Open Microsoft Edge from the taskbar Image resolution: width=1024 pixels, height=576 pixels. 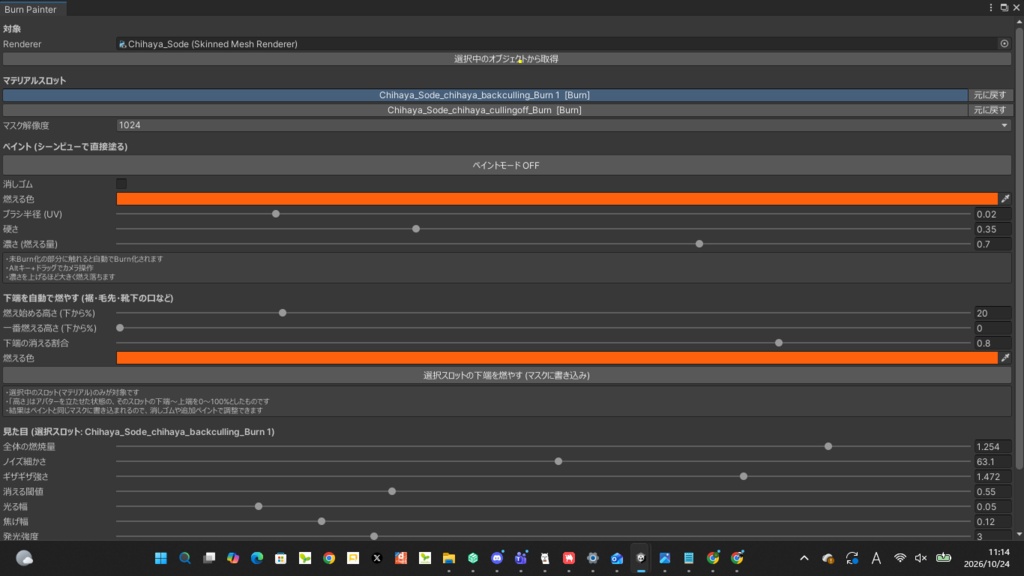pos(257,558)
